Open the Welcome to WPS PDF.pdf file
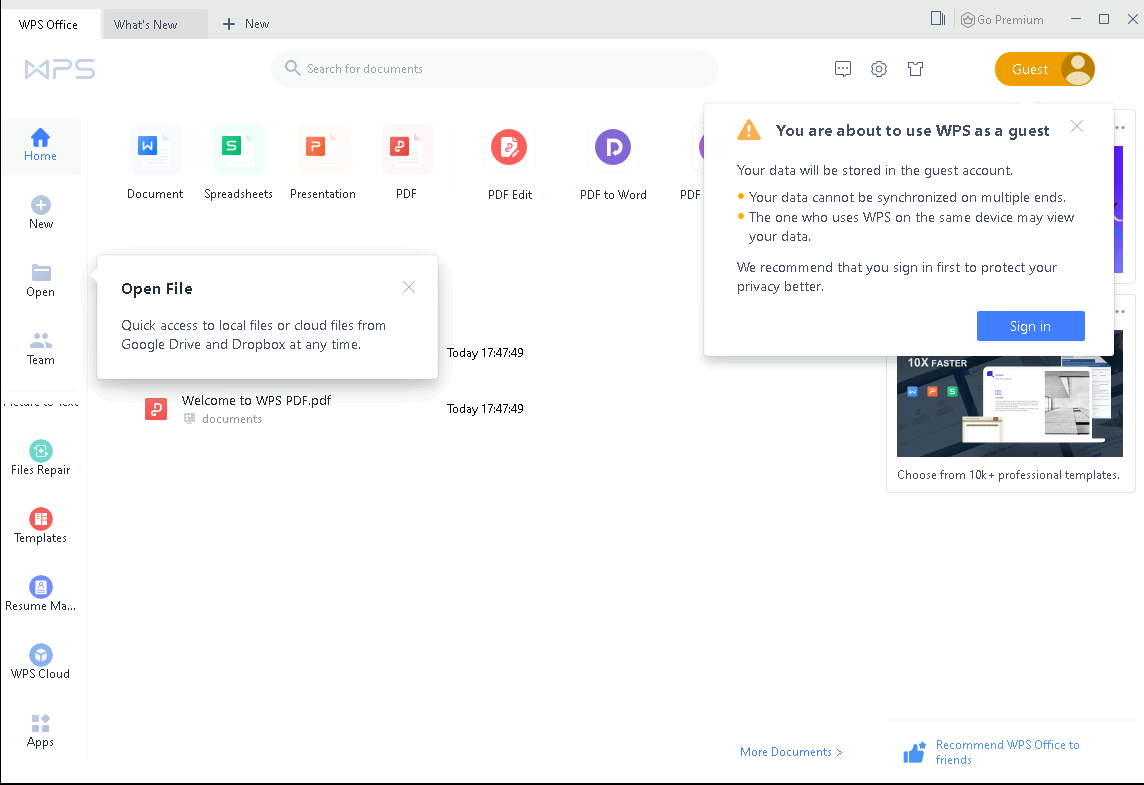Image resolution: width=1144 pixels, height=785 pixels. point(256,401)
